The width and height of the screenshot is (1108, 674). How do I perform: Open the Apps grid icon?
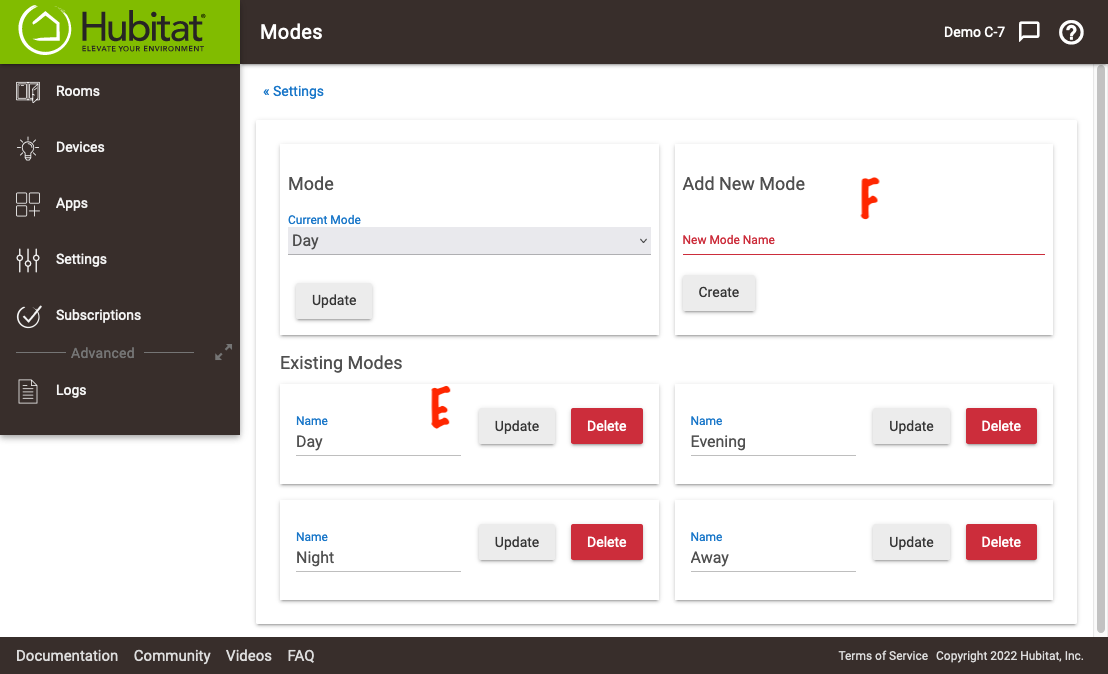pos(28,204)
